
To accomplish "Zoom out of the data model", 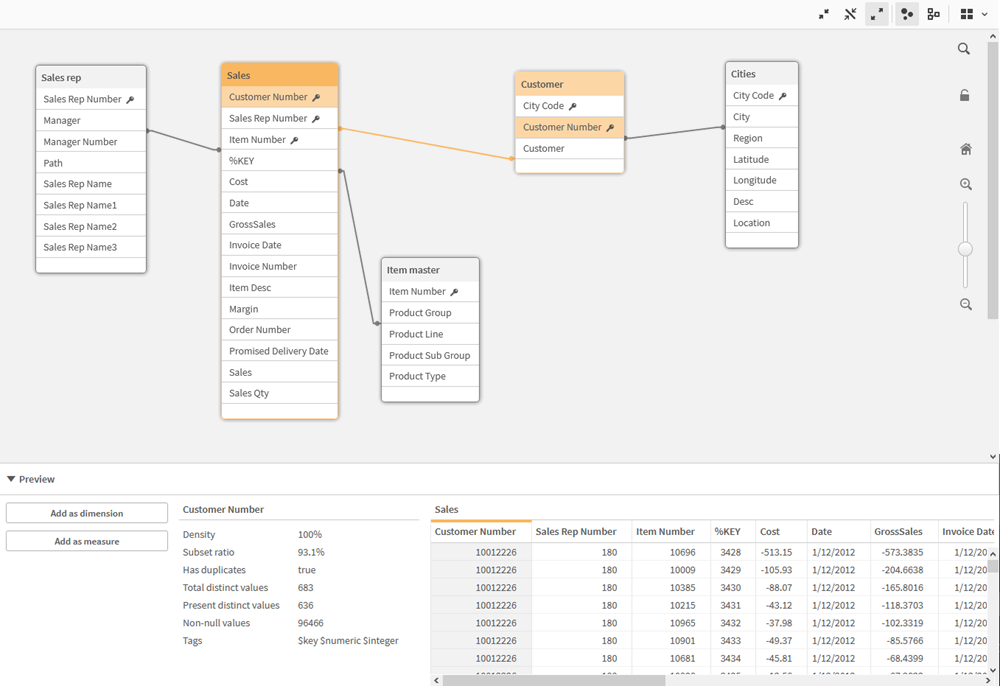I will pyautogui.click(x=965, y=304).
